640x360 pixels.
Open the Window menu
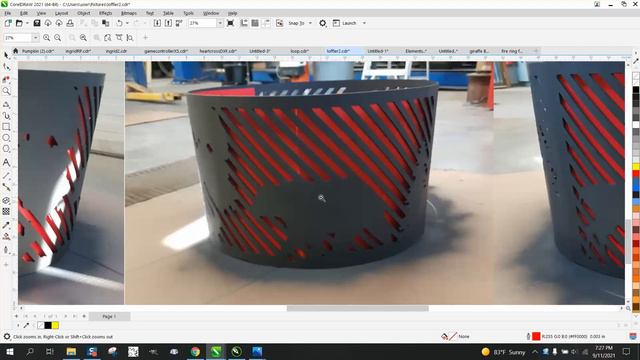coord(211,13)
